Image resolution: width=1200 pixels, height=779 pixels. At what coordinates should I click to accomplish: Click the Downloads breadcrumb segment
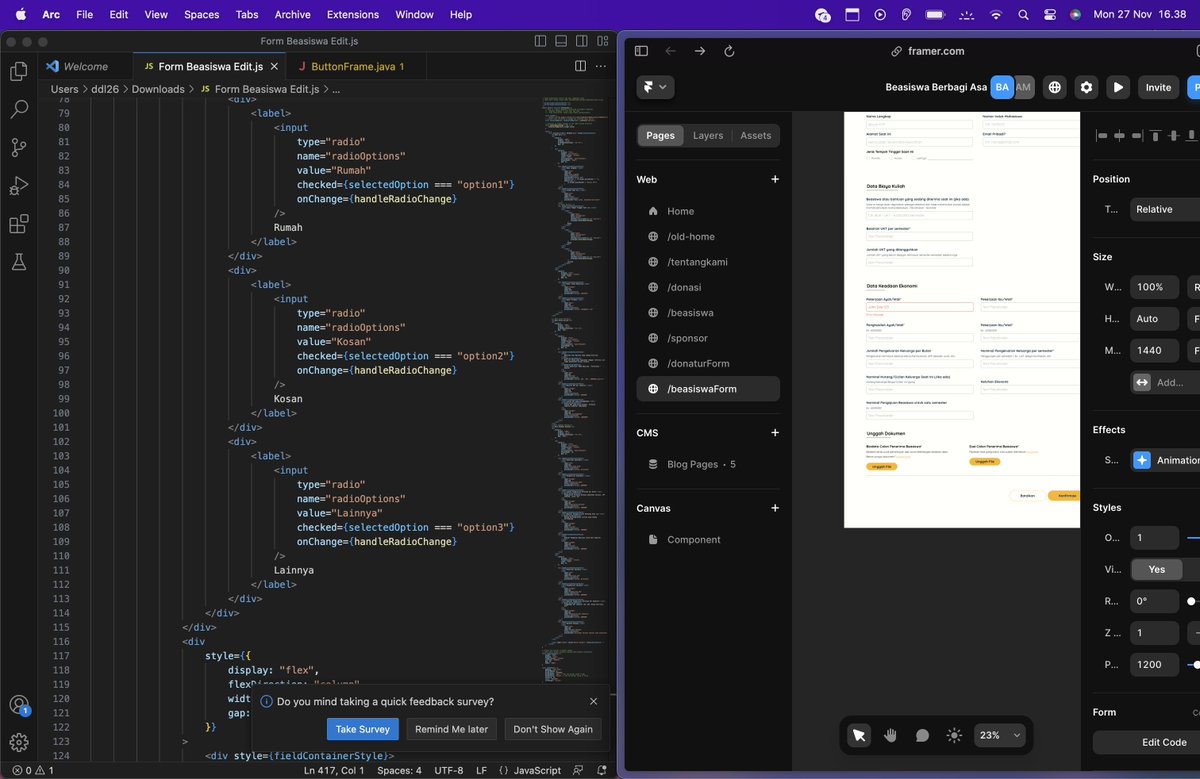[x=158, y=89]
